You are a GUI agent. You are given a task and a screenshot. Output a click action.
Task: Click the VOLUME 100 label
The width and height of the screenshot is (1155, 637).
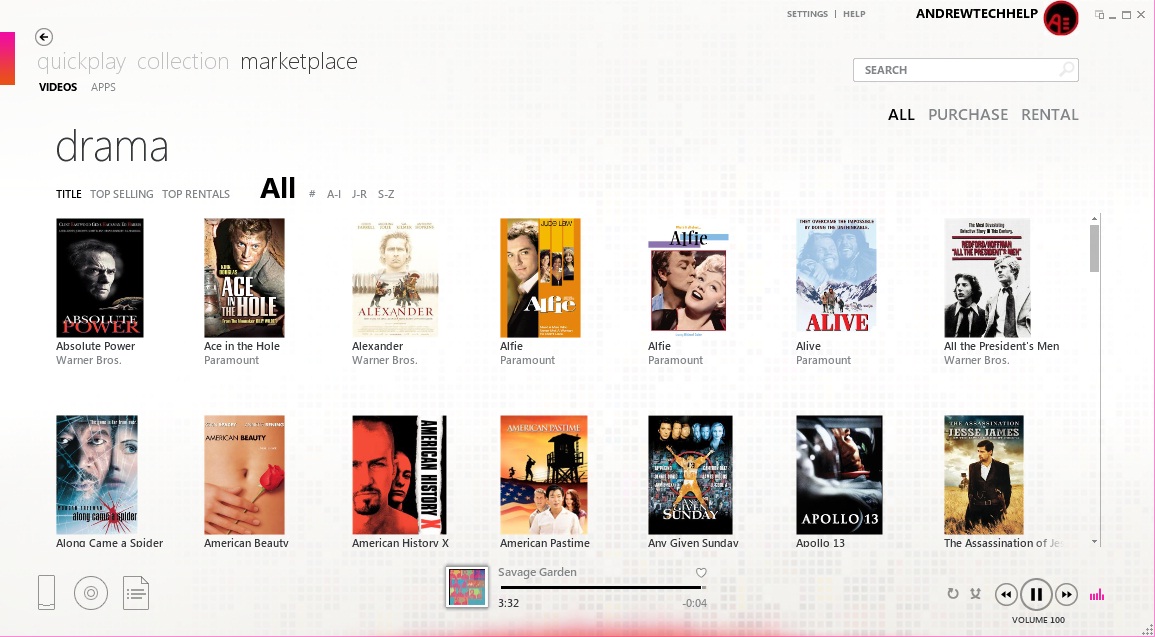click(1038, 620)
